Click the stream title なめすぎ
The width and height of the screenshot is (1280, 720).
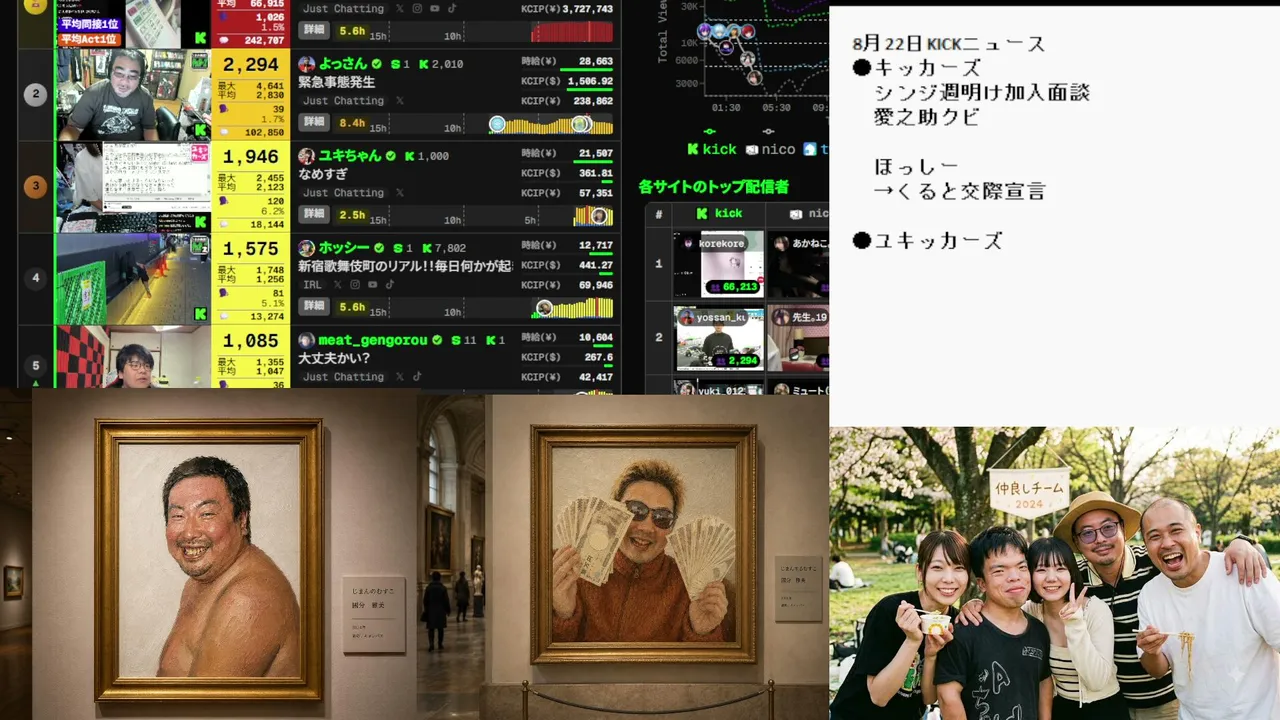[324, 174]
